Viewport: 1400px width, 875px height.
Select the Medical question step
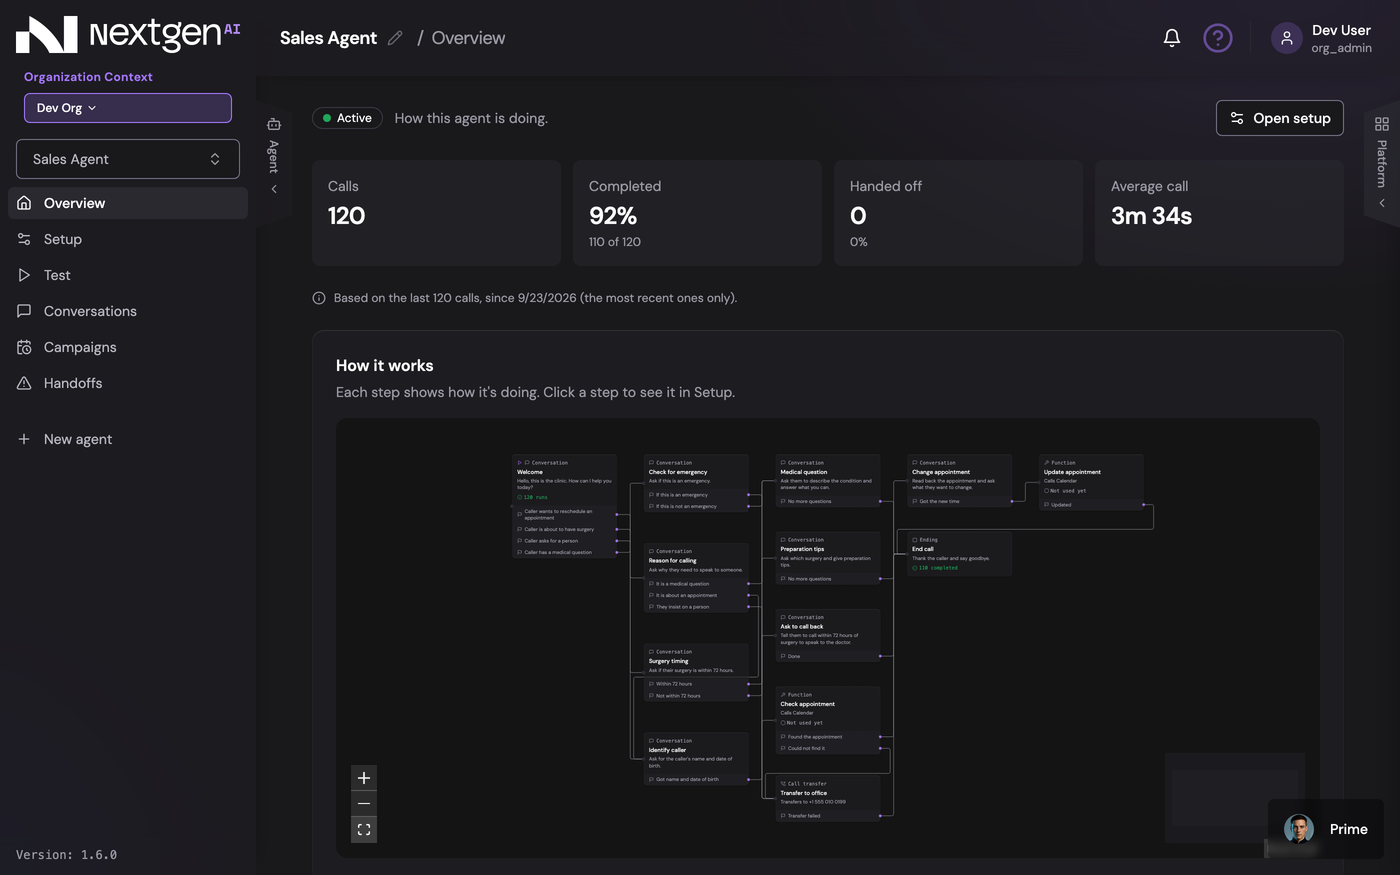[828, 481]
